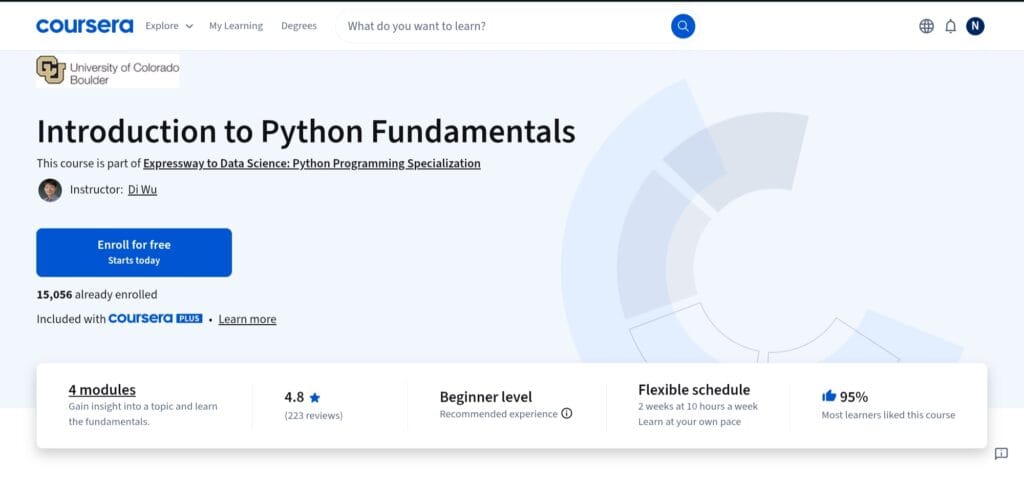Click the Learn more link

point(247,319)
